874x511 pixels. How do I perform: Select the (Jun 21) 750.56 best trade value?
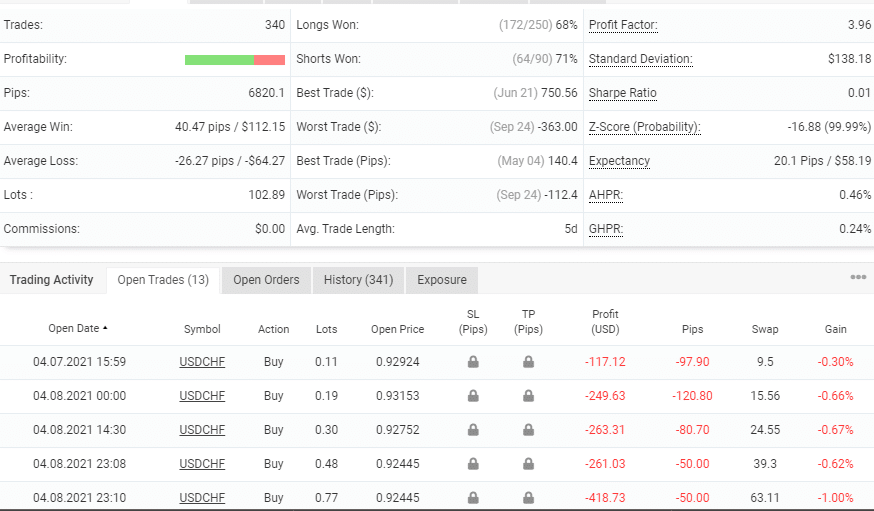[535, 93]
